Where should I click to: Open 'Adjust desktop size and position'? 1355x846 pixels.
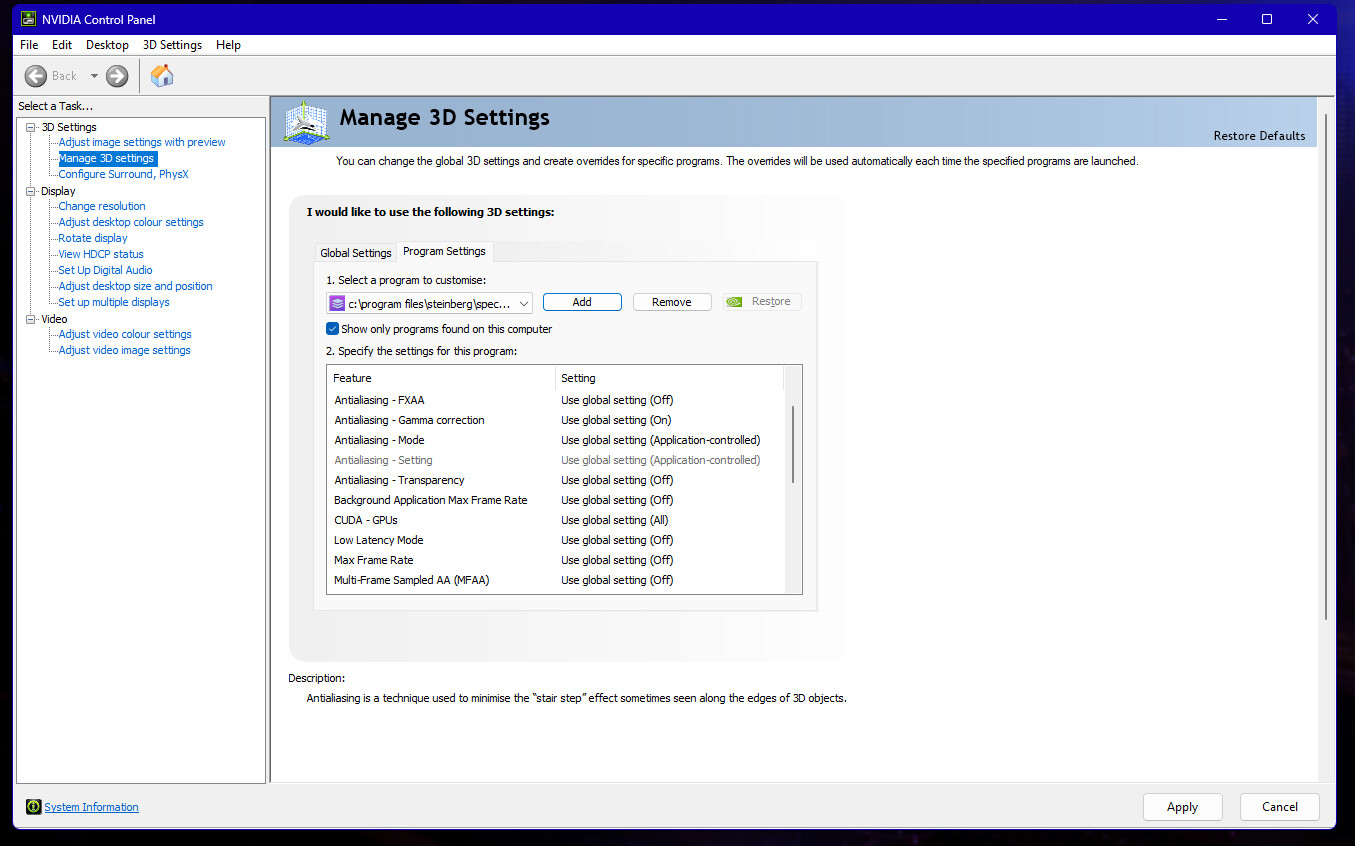[x=135, y=286]
